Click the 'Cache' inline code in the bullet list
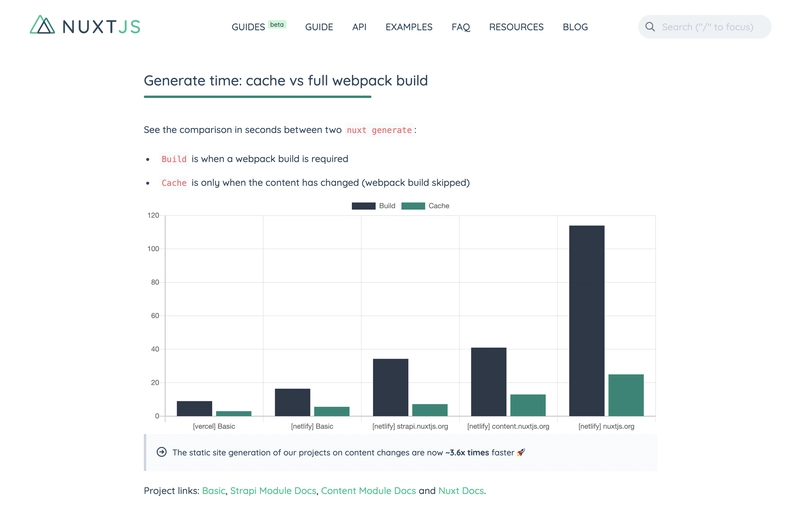The image size is (800, 516). pos(174,183)
